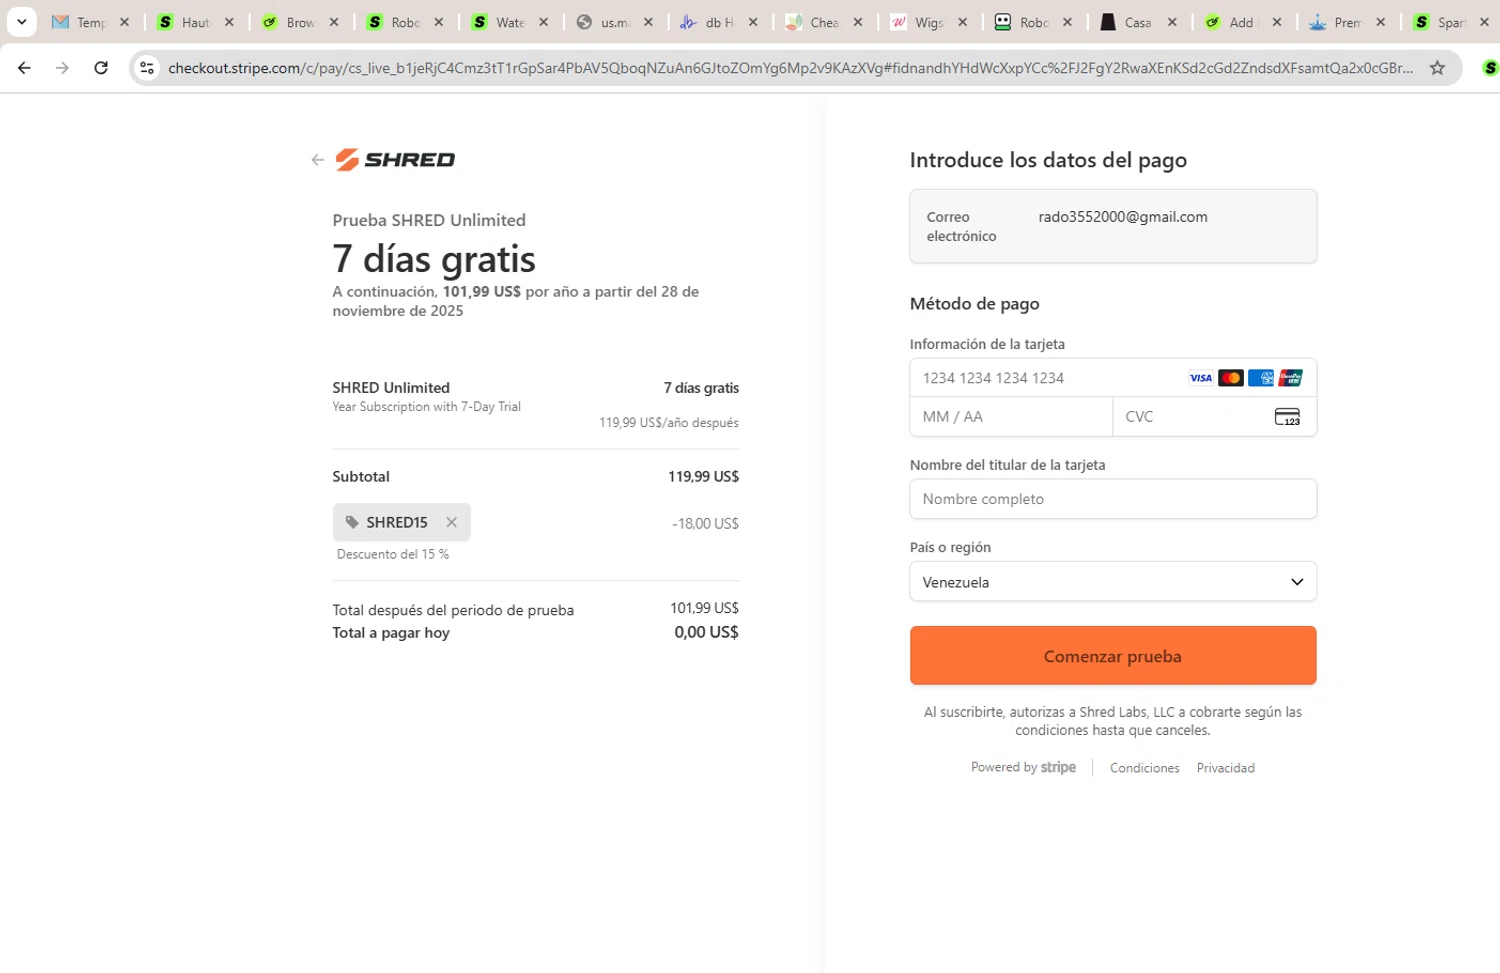Close the 'us.m' tab
Image resolution: width=1500 pixels, height=973 pixels.
(648, 22)
